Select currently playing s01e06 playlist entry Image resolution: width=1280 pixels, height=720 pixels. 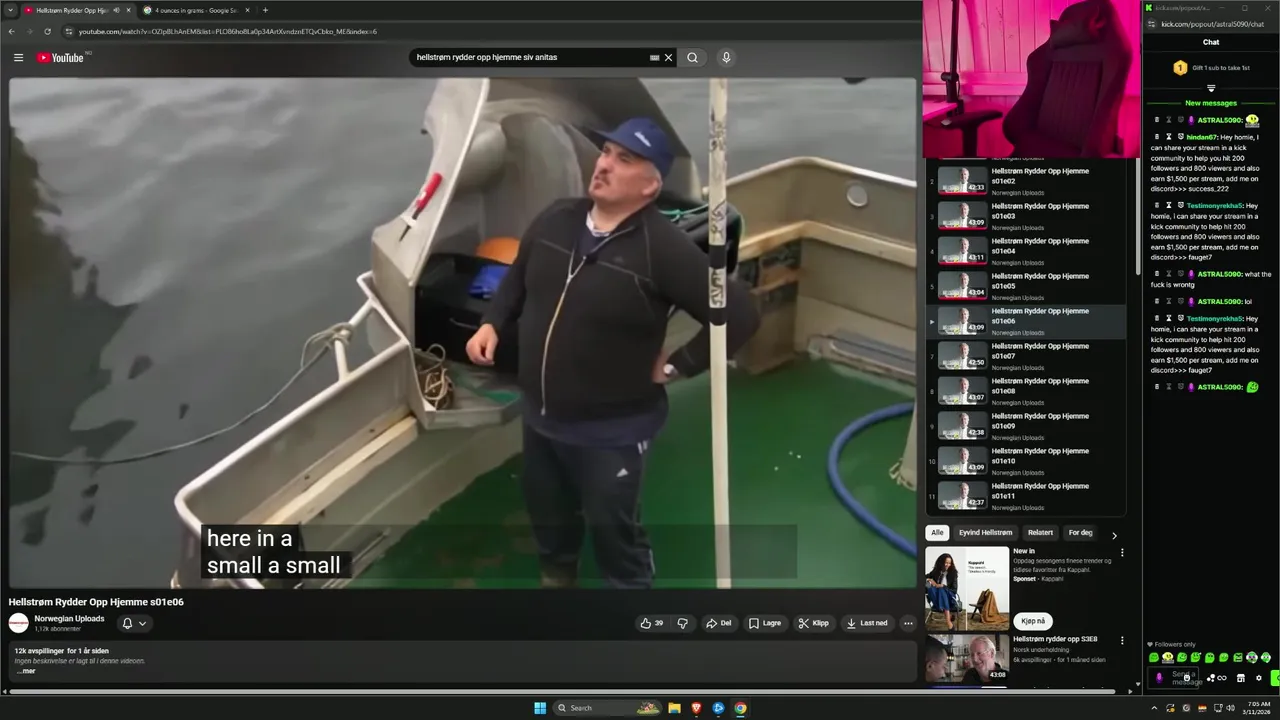(1027, 321)
